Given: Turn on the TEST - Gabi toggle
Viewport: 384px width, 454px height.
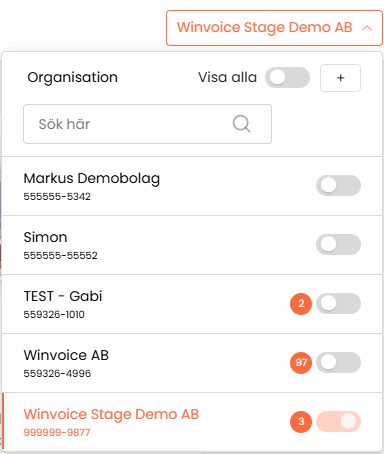Looking at the screenshot, I should coord(338,304).
